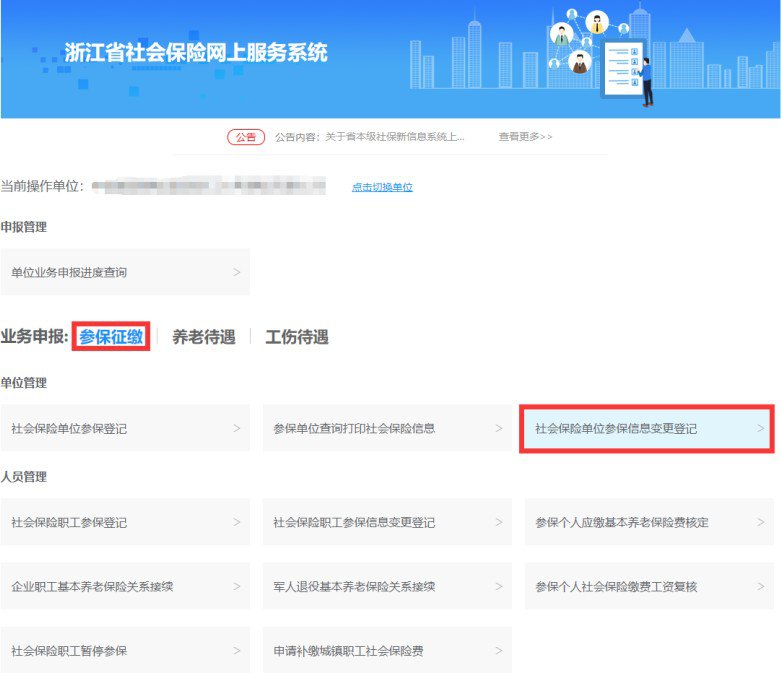Viewport: 781px width, 673px height.
Task: Click the 浙江省社会保险网上服务系统 header title
Action: 195,53
